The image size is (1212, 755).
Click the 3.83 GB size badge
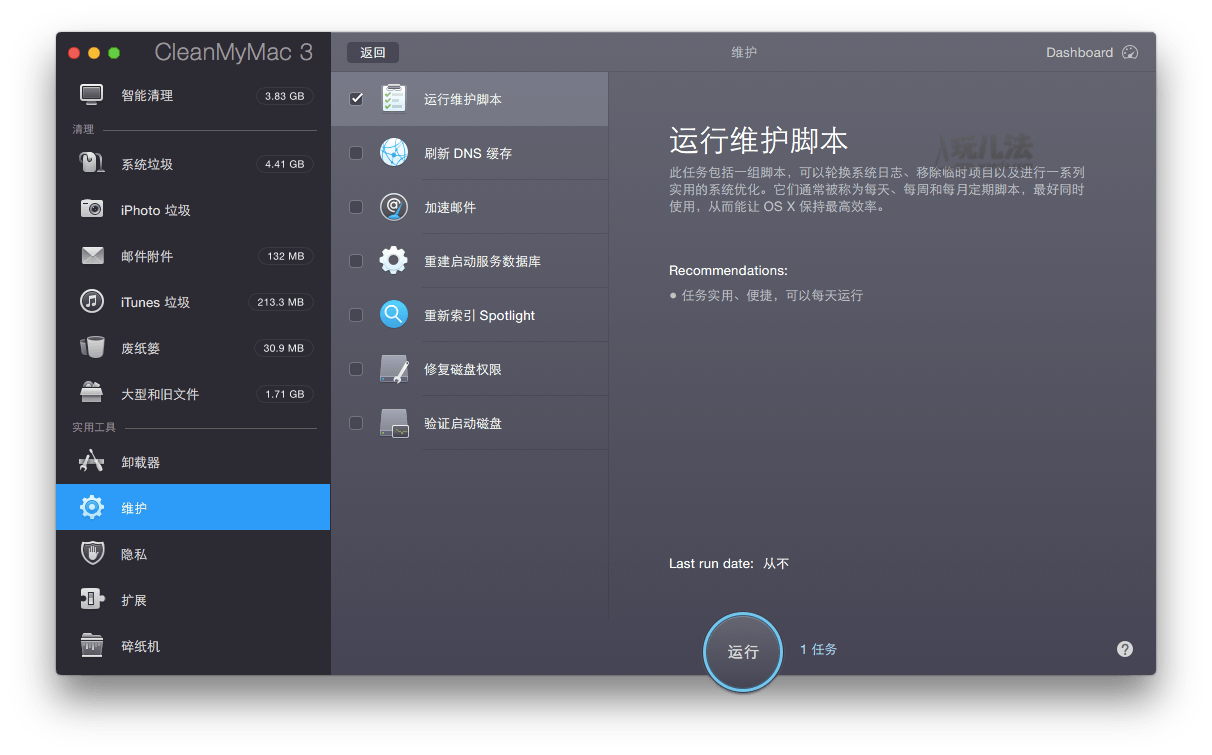click(x=284, y=96)
